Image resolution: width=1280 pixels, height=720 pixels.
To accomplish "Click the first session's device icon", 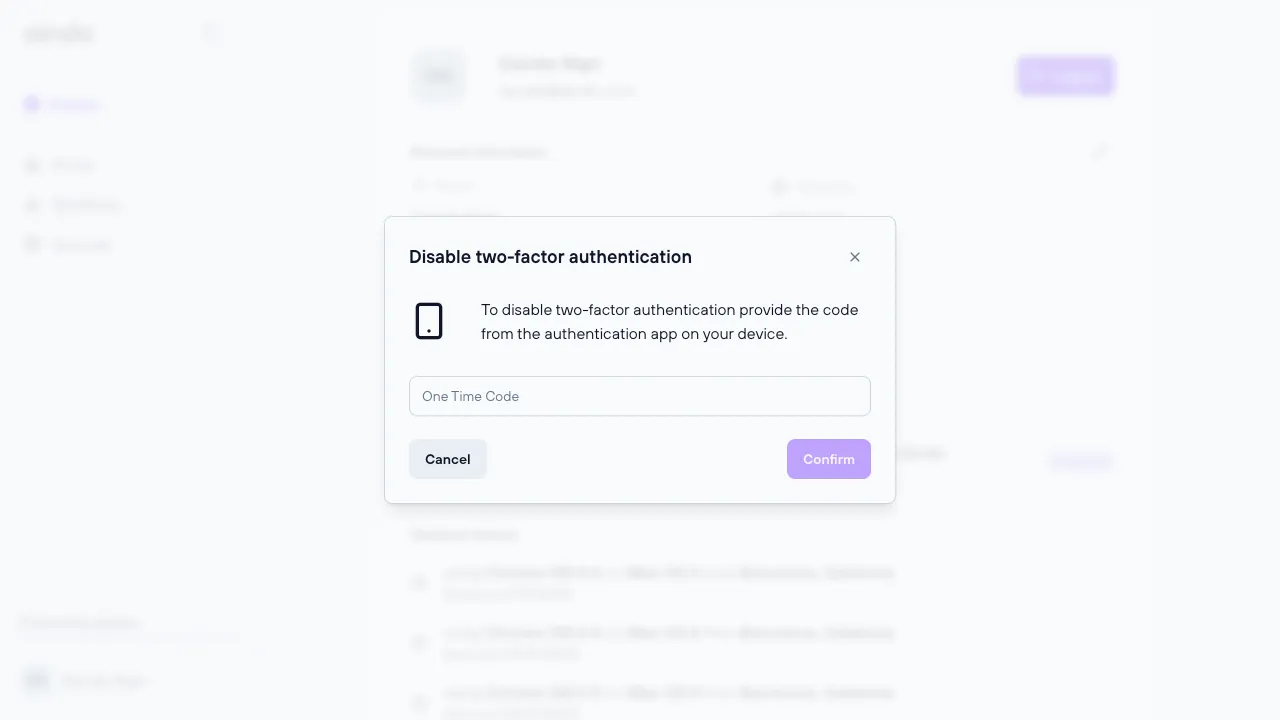I will (x=419, y=582).
